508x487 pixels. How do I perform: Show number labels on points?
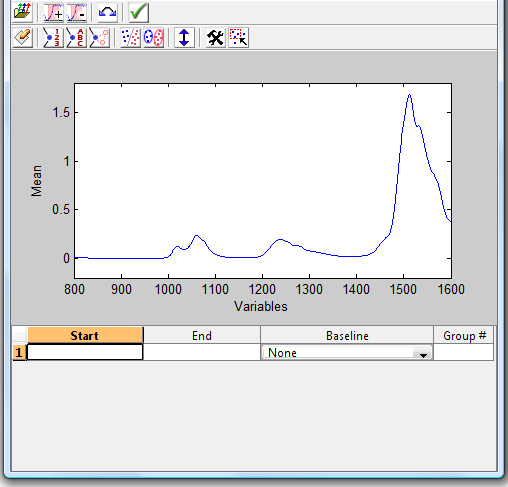pos(53,37)
